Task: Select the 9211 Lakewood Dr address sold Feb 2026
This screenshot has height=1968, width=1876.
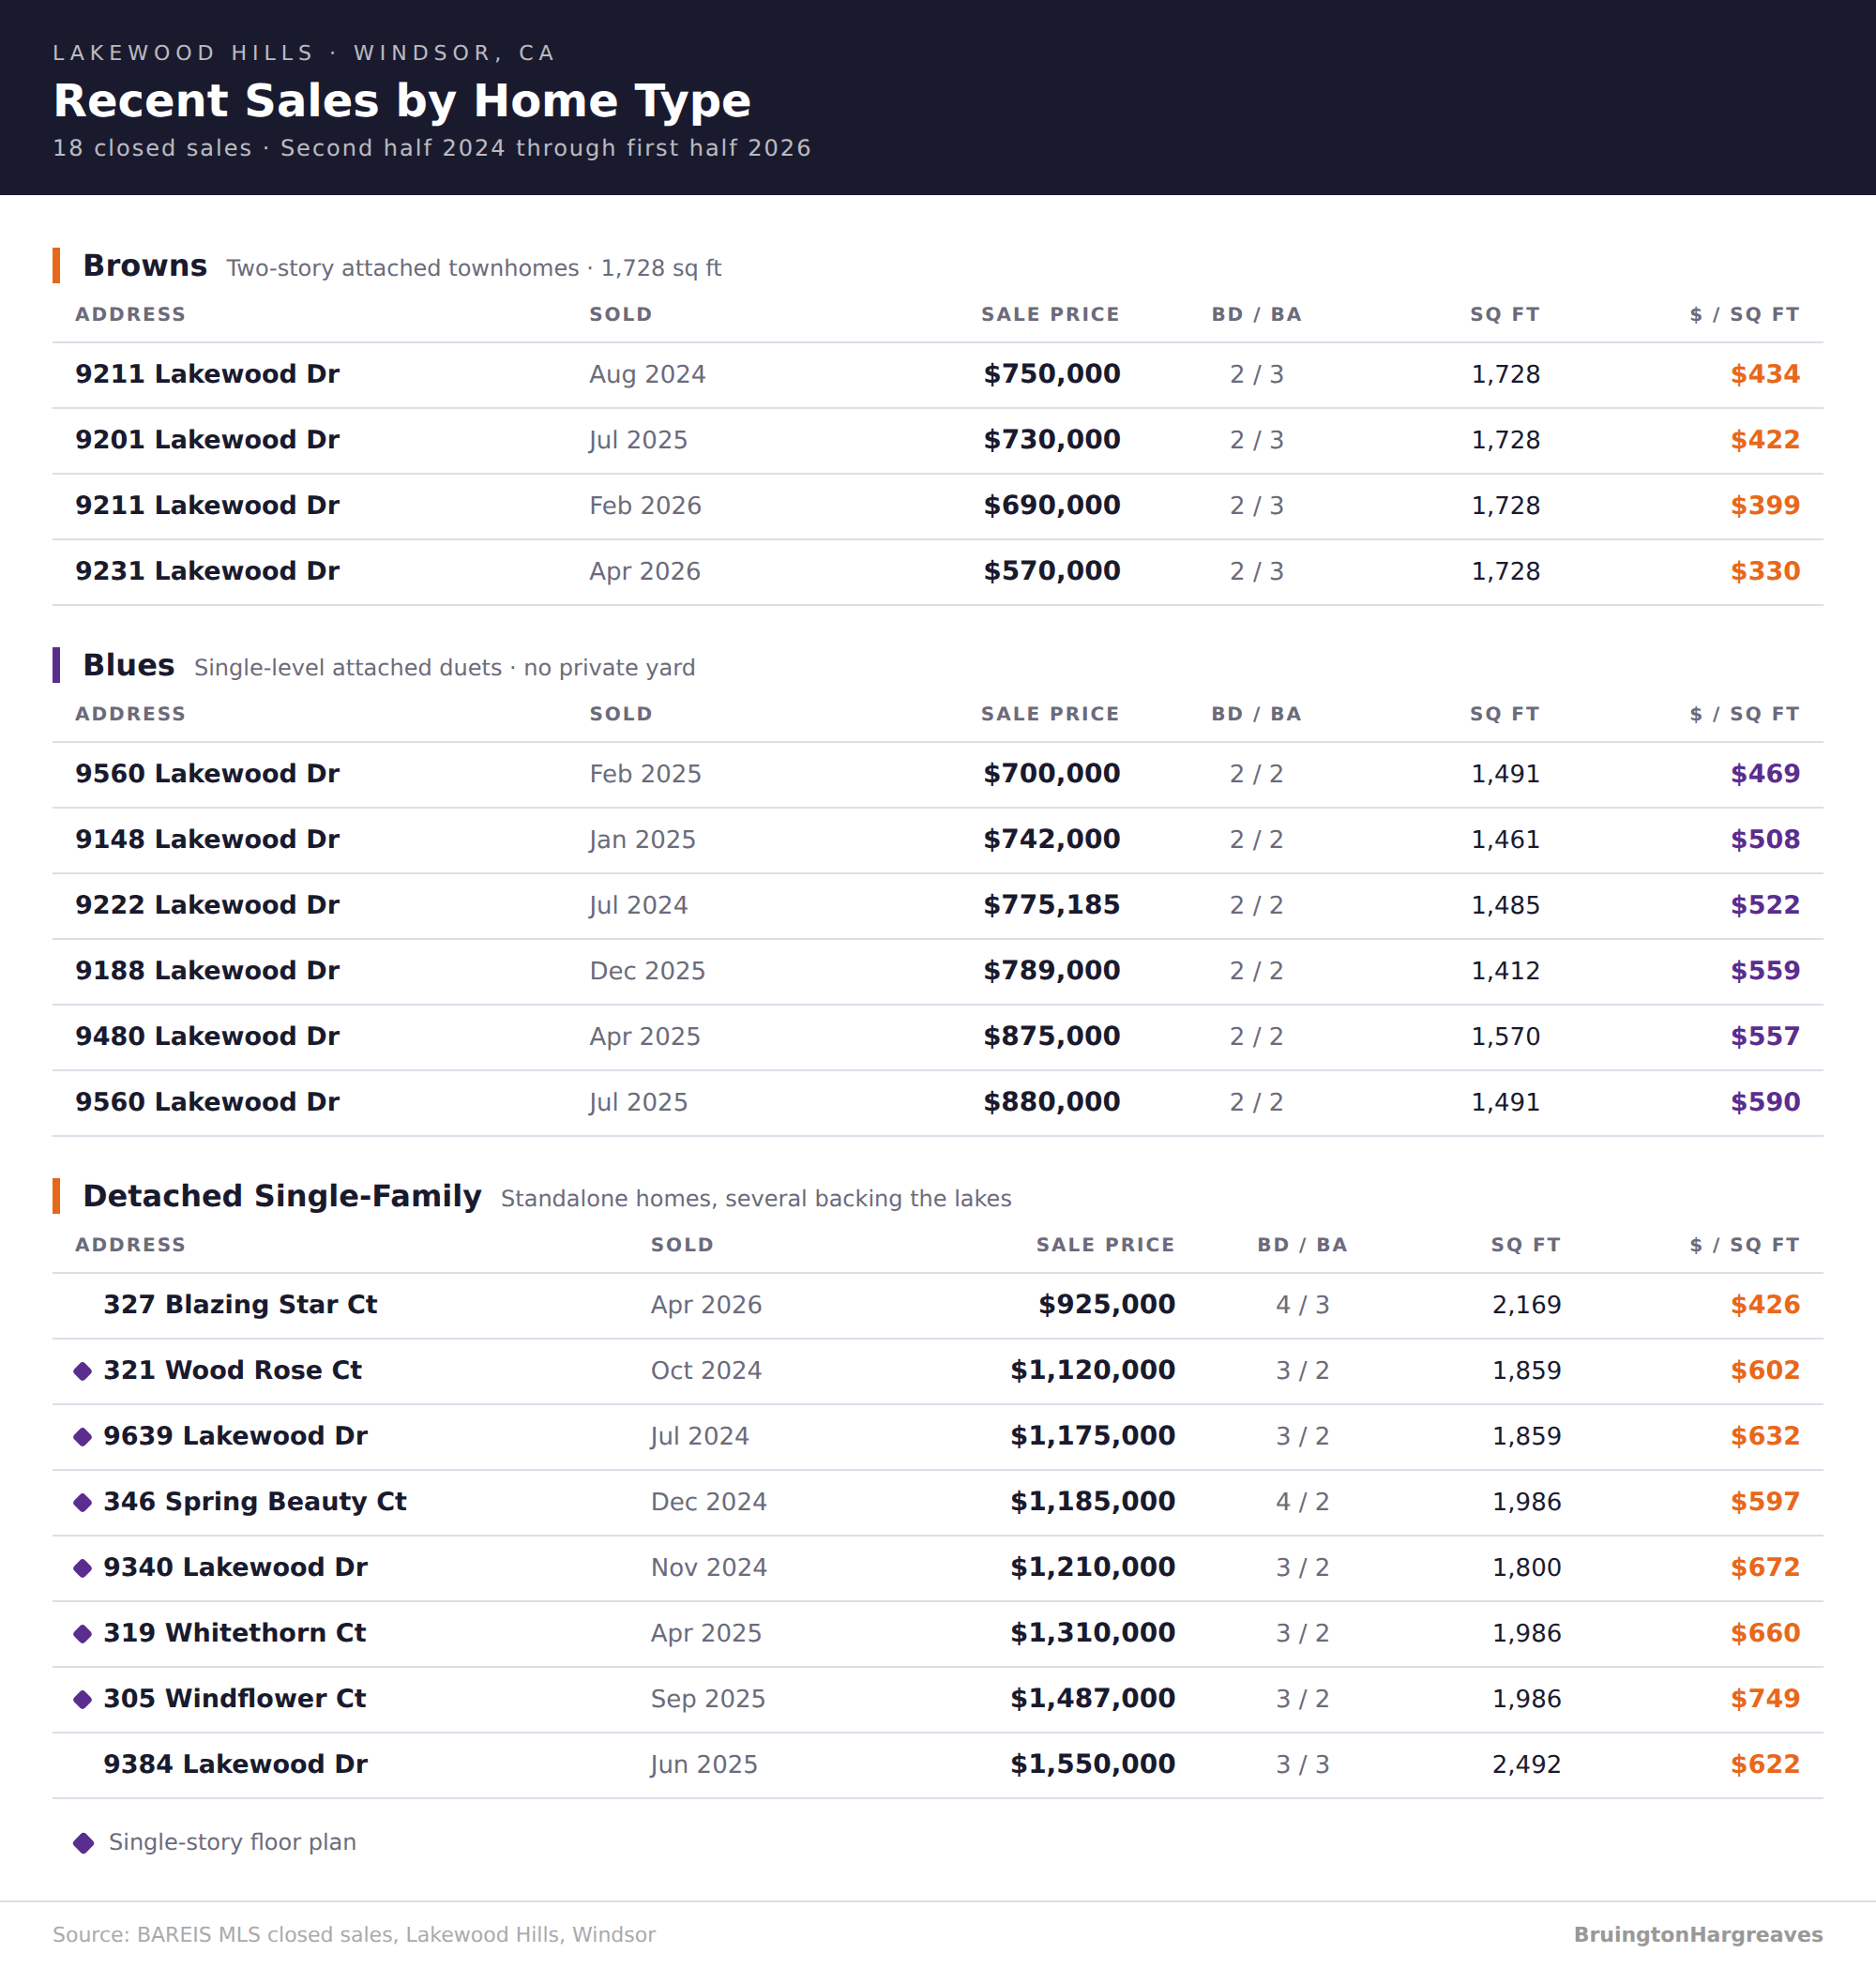Action: click(207, 506)
